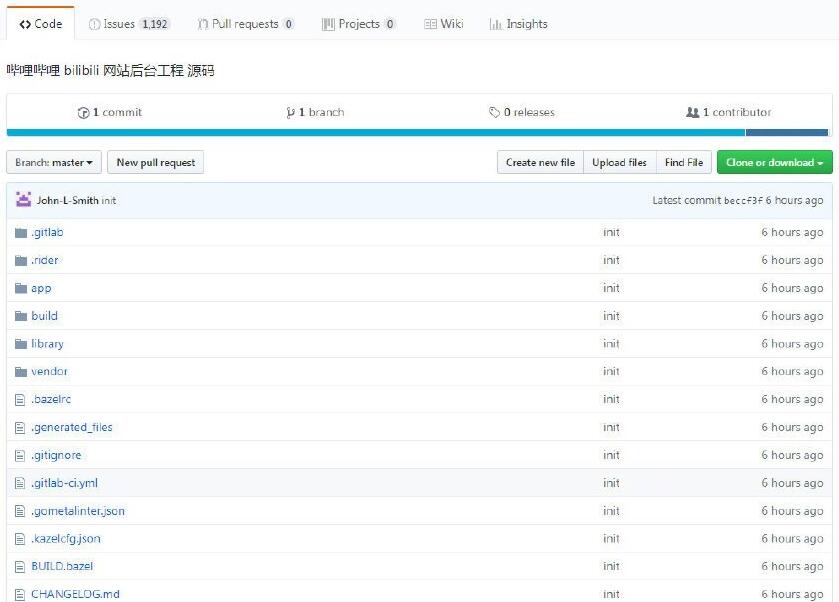839x602 pixels.
Task: Click the init commit message for .gitlab
Action: [611, 232]
